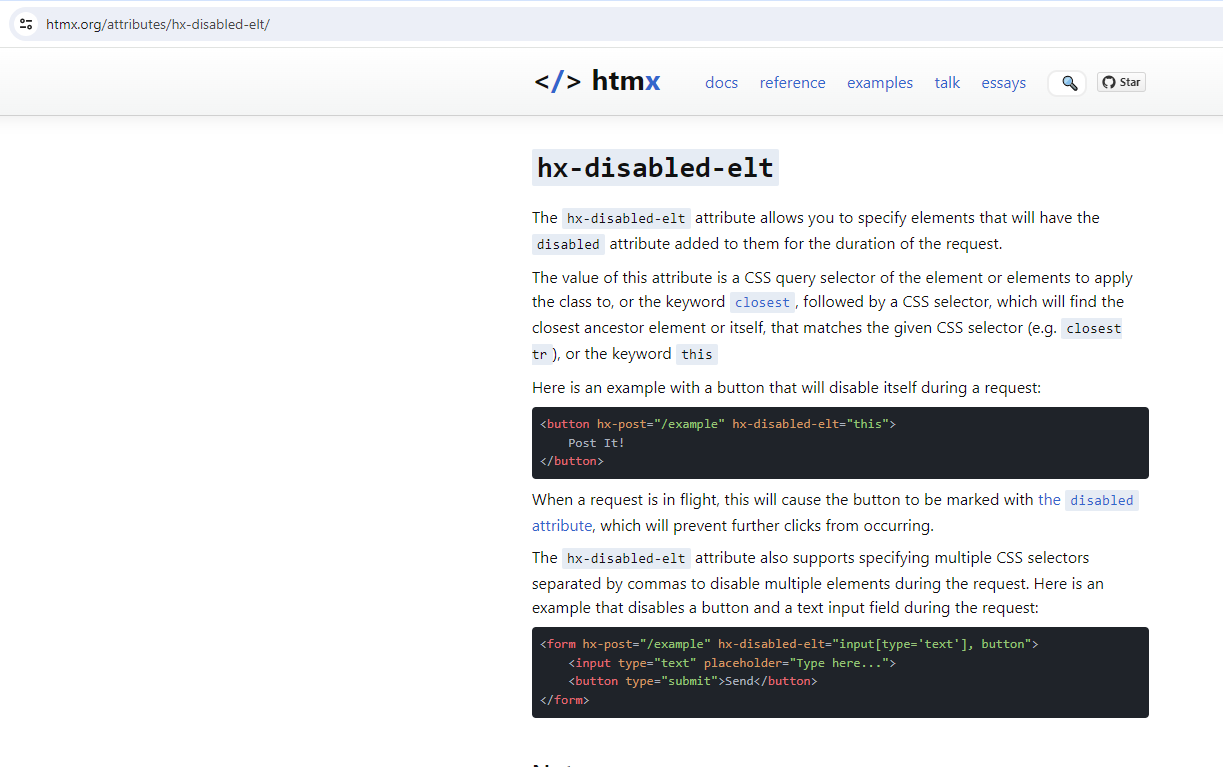Click the 'Post It!' line in the code block
1223x767 pixels.
pos(596,443)
